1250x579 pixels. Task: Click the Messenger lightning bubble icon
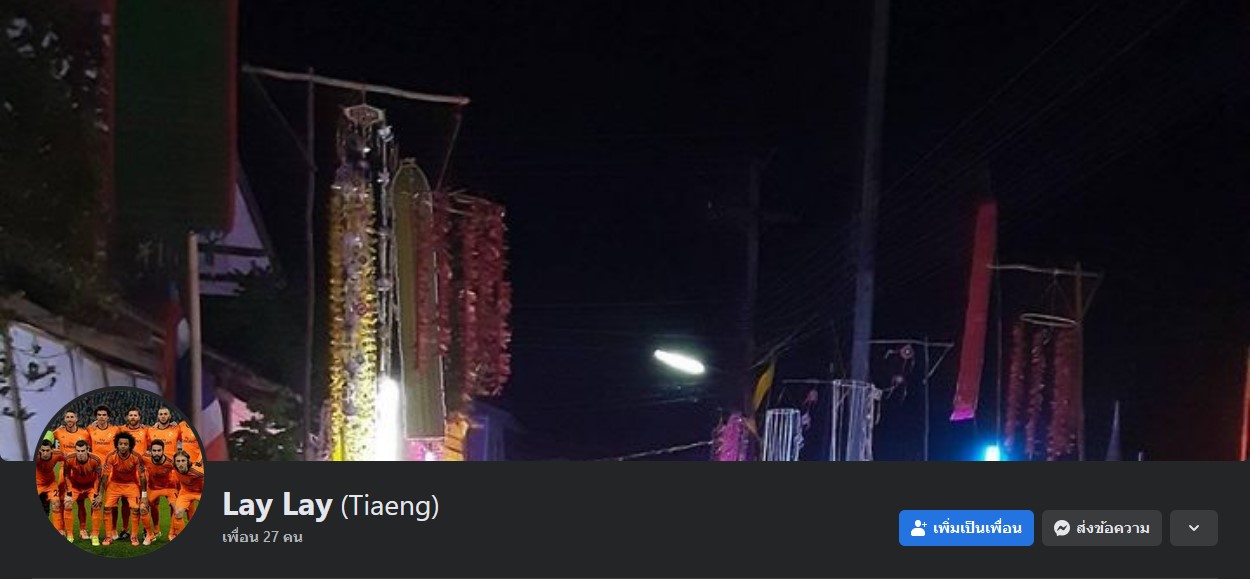[x=1062, y=528]
